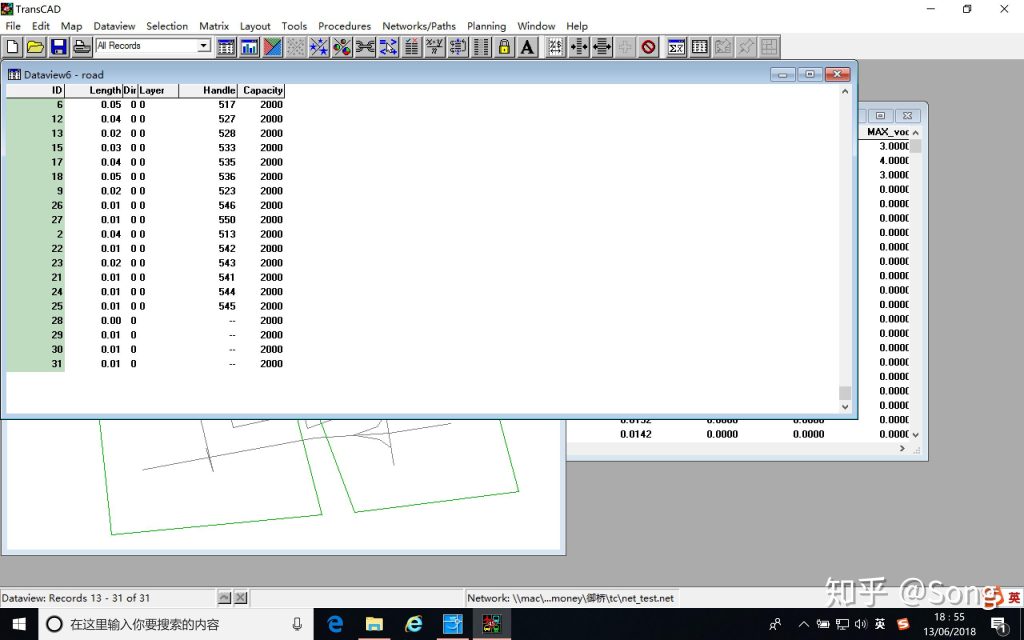Screen dimensions: 1024x640
Task: Open the Planning menu
Action: (487, 26)
